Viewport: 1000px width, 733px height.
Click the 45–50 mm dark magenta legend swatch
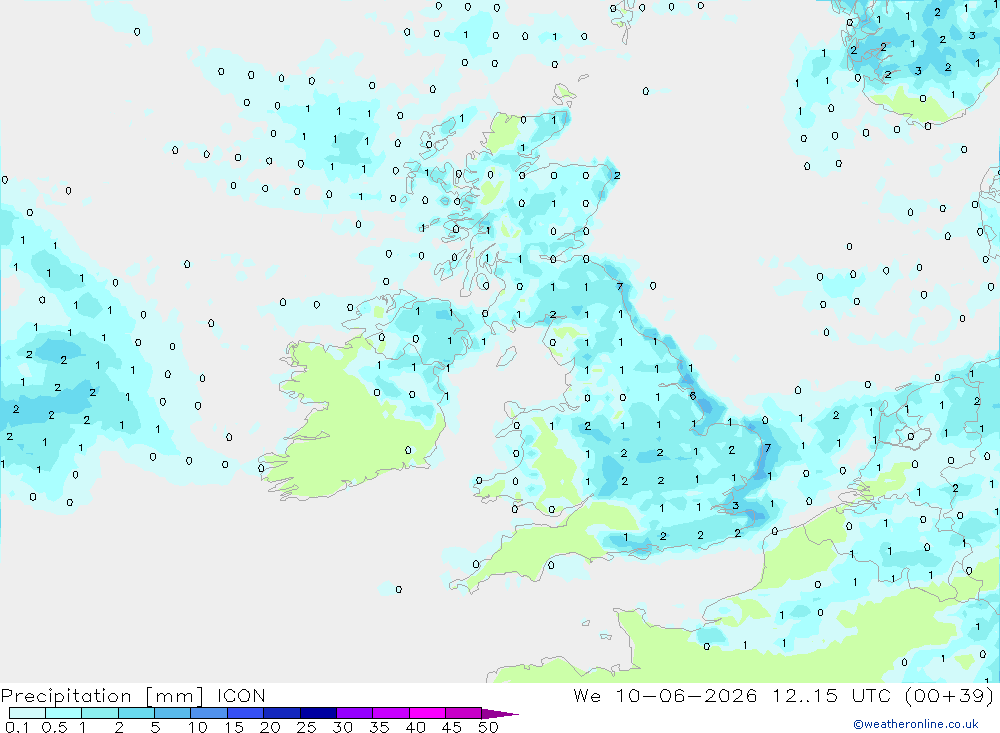pyautogui.click(x=463, y=713)
